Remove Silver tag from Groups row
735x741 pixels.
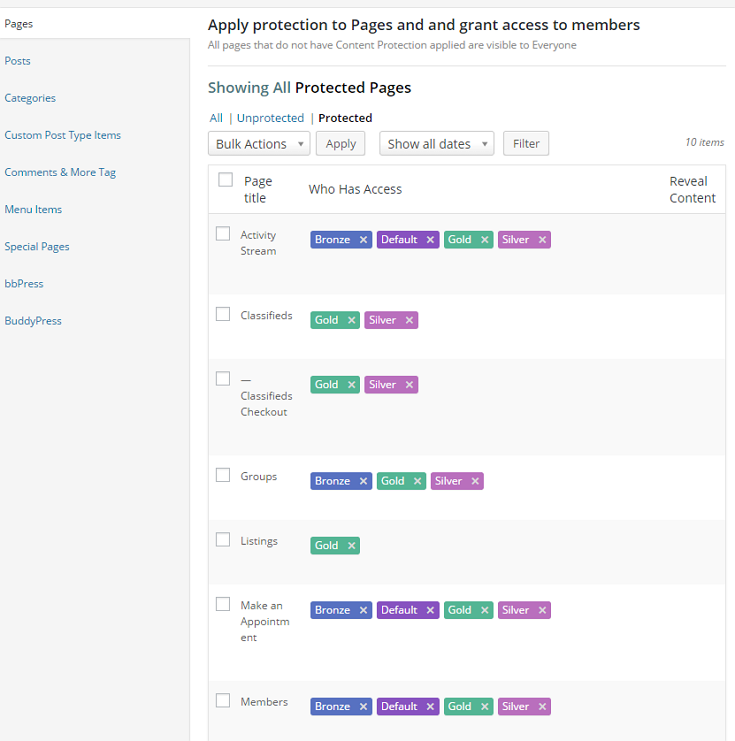475,481
